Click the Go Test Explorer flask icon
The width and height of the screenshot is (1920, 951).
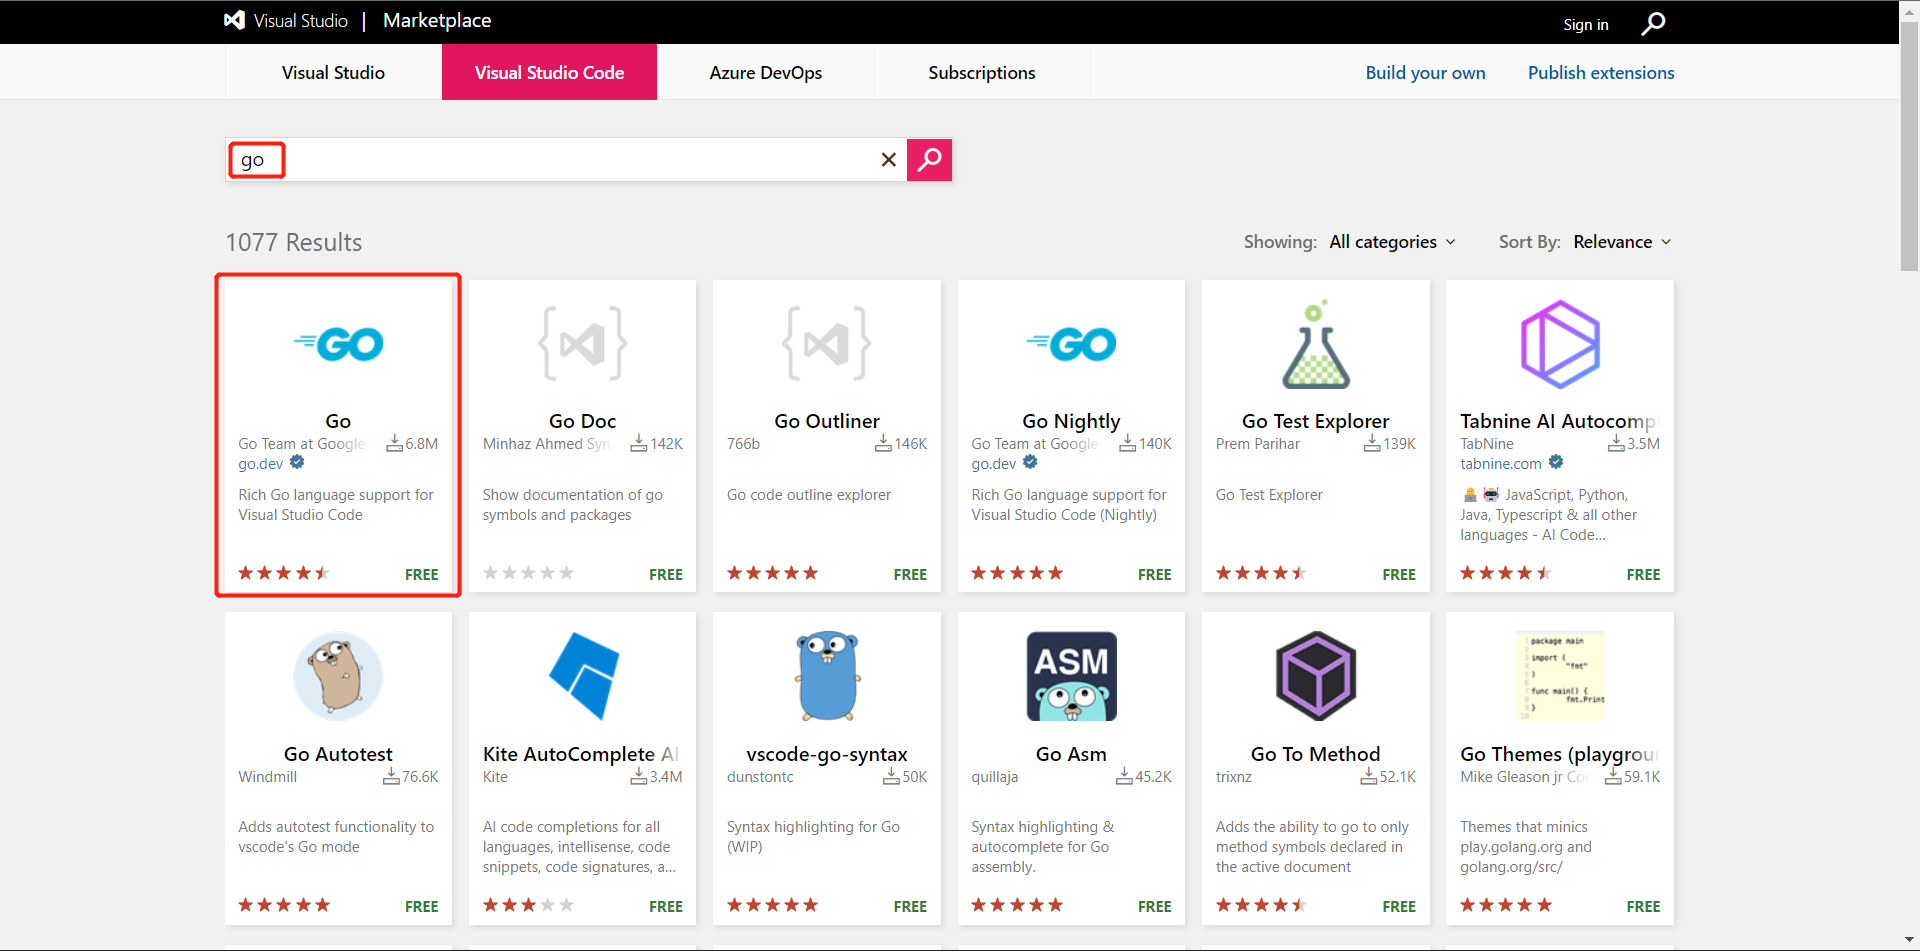click(1316, 344)
